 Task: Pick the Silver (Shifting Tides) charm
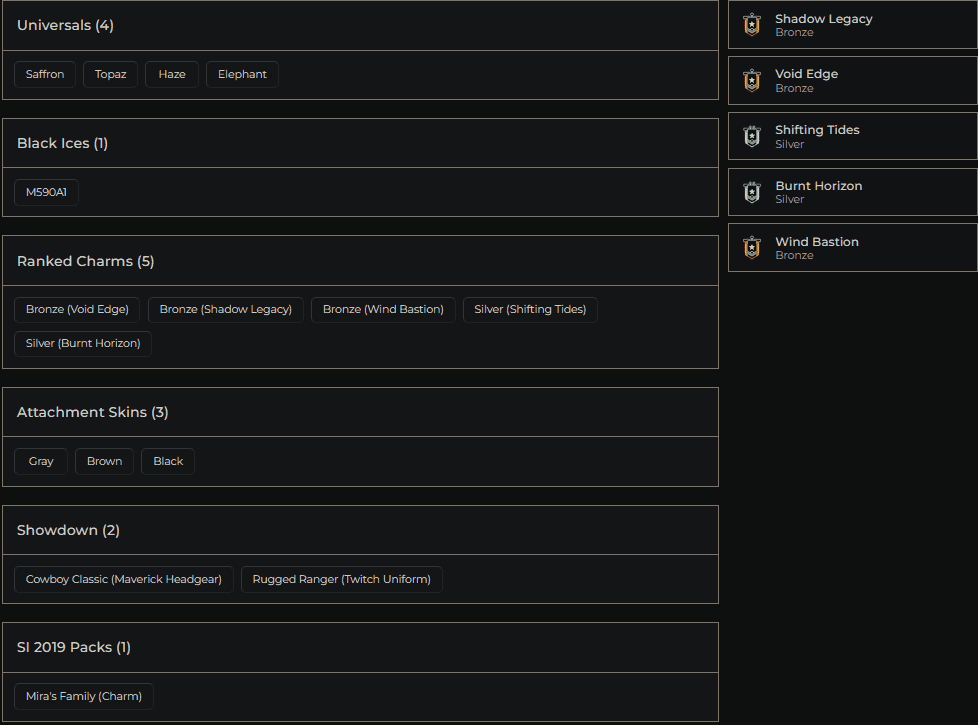click(530, 310)
